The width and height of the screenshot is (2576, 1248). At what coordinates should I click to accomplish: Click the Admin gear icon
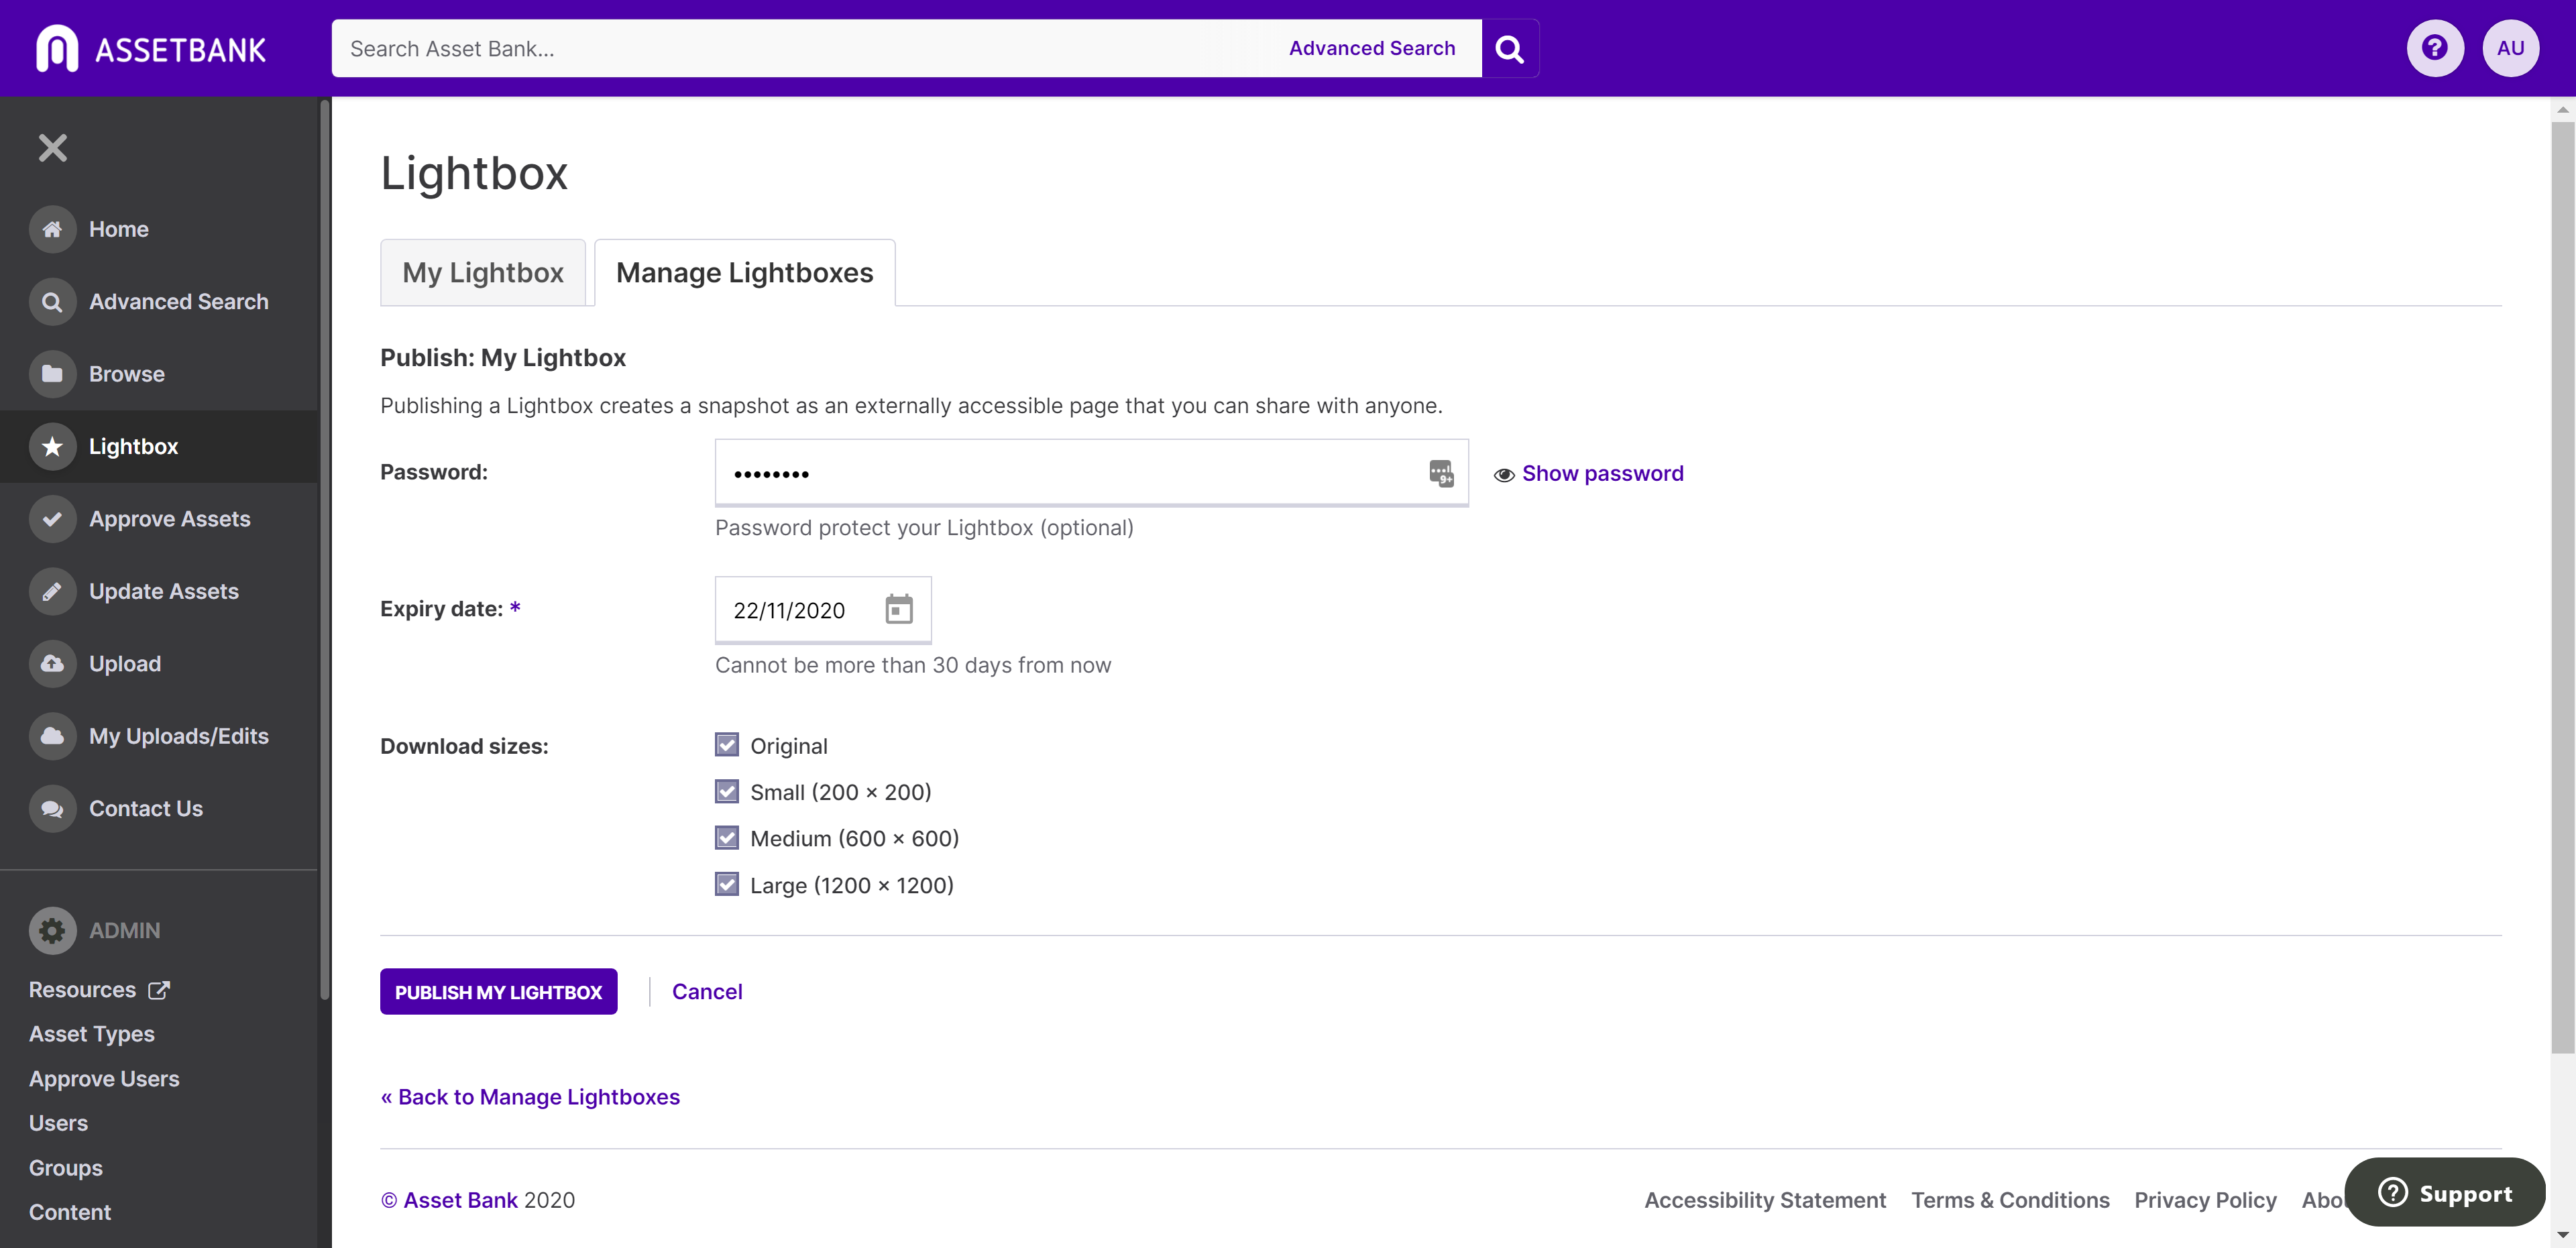53,931
